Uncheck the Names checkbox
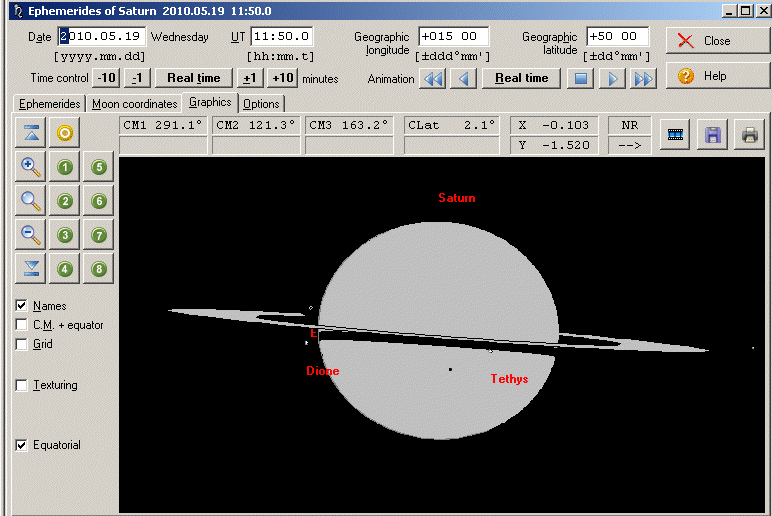 pos(22,306)
